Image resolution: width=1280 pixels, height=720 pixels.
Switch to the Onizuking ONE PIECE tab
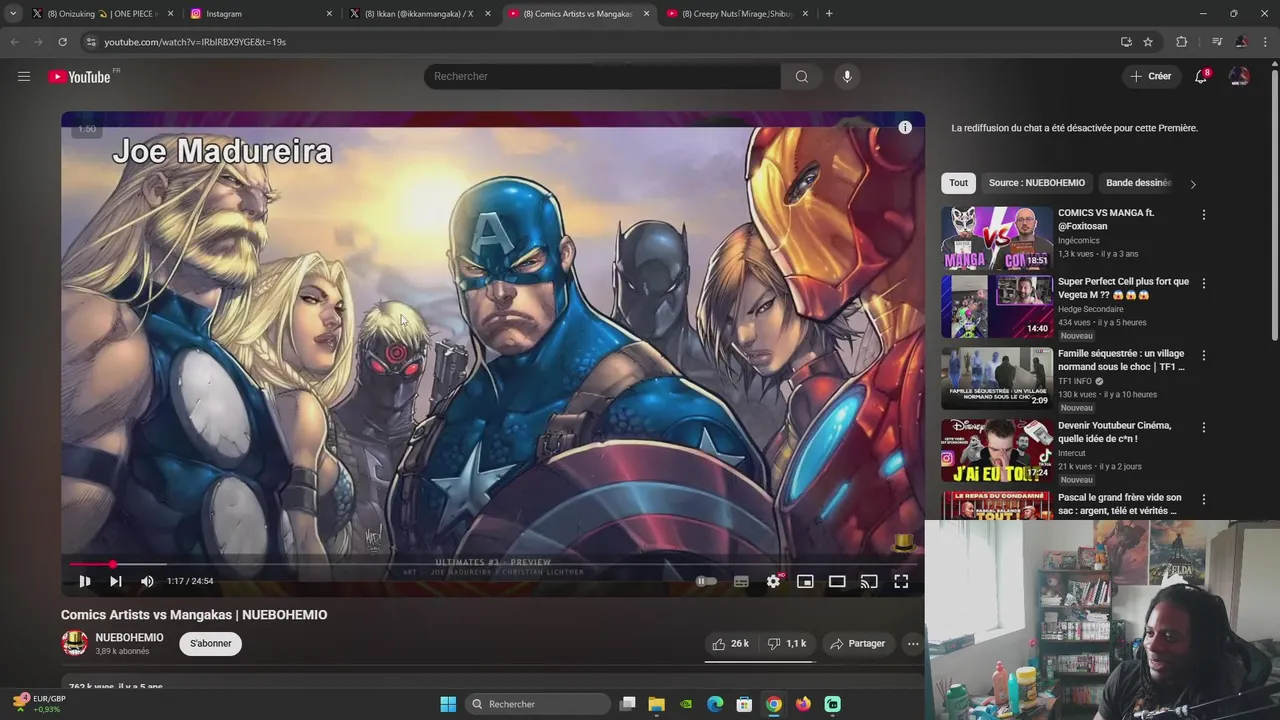[x=101, y=14]
